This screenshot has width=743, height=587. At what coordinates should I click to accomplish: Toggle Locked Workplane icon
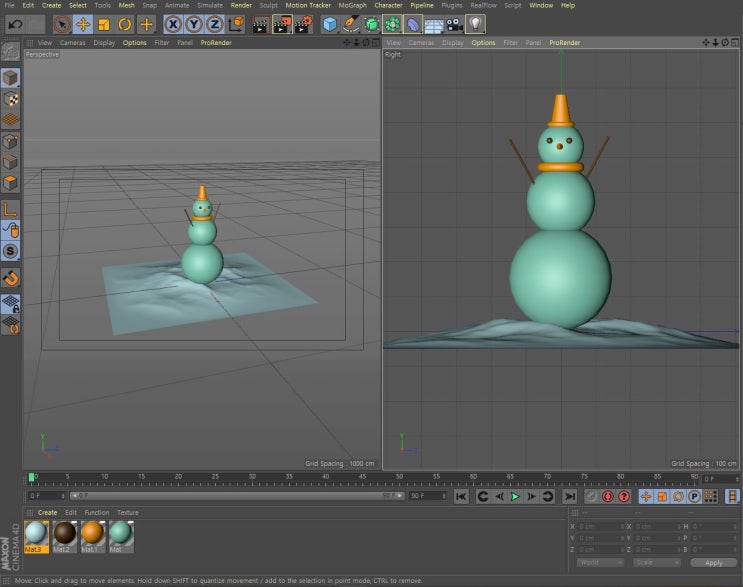coord(10,304)
